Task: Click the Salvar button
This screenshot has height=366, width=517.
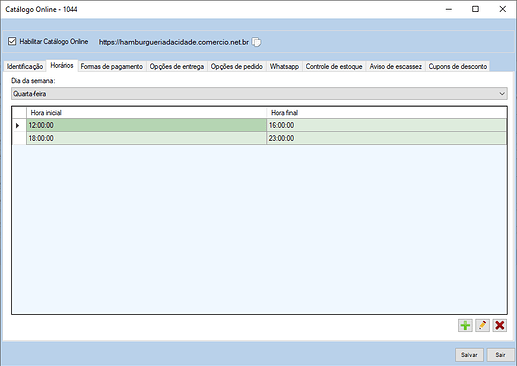Action: (469, 355)
